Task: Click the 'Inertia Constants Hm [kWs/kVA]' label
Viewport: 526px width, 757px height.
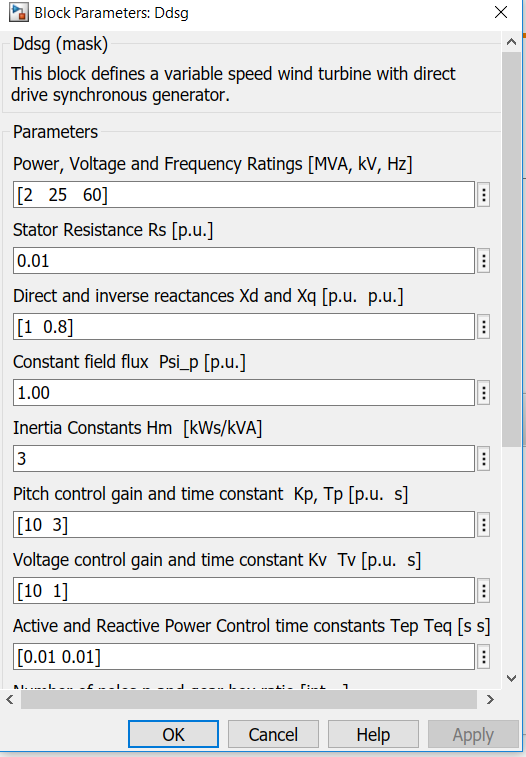Action: [138, 428]
